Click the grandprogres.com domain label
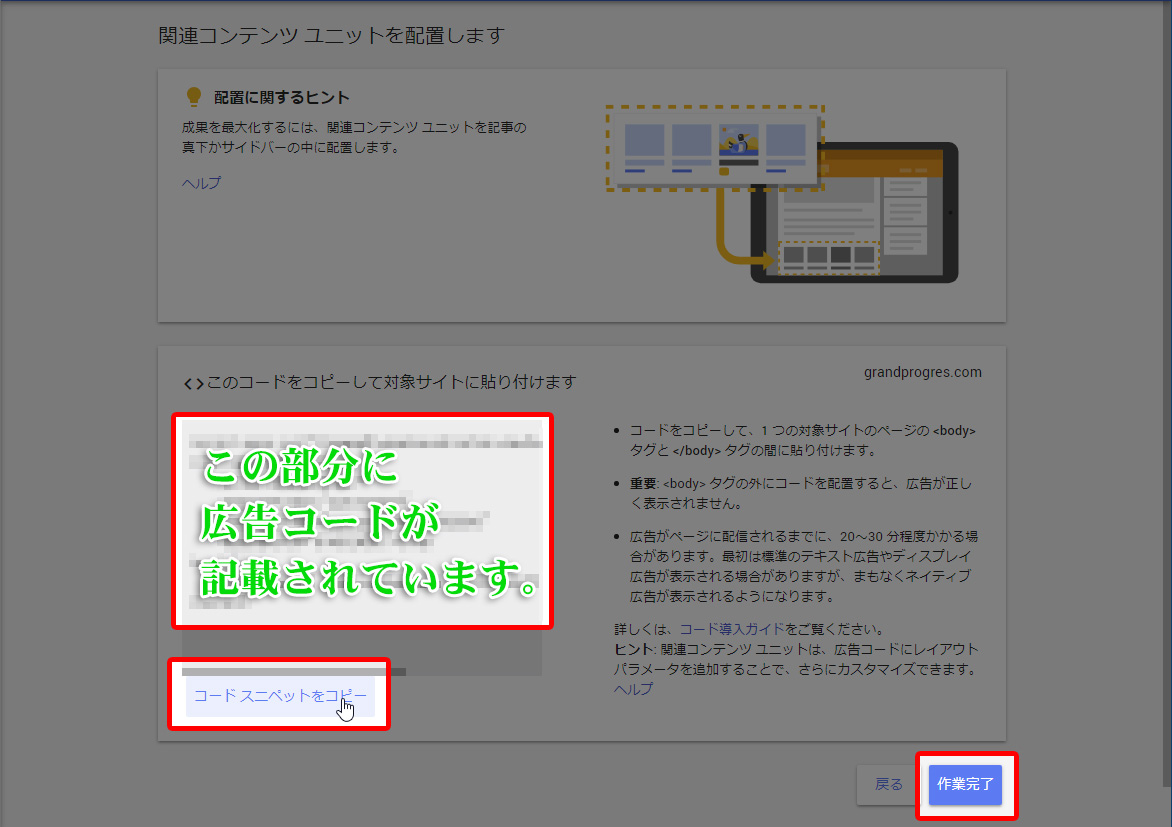The image size is (1172, 827). [x=922, y=373]
